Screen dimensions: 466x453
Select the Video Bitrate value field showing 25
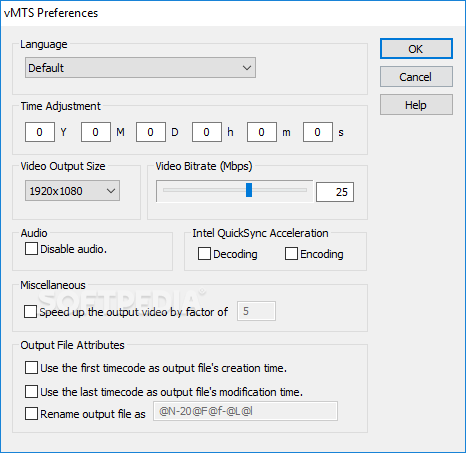(x=335, y=192)
